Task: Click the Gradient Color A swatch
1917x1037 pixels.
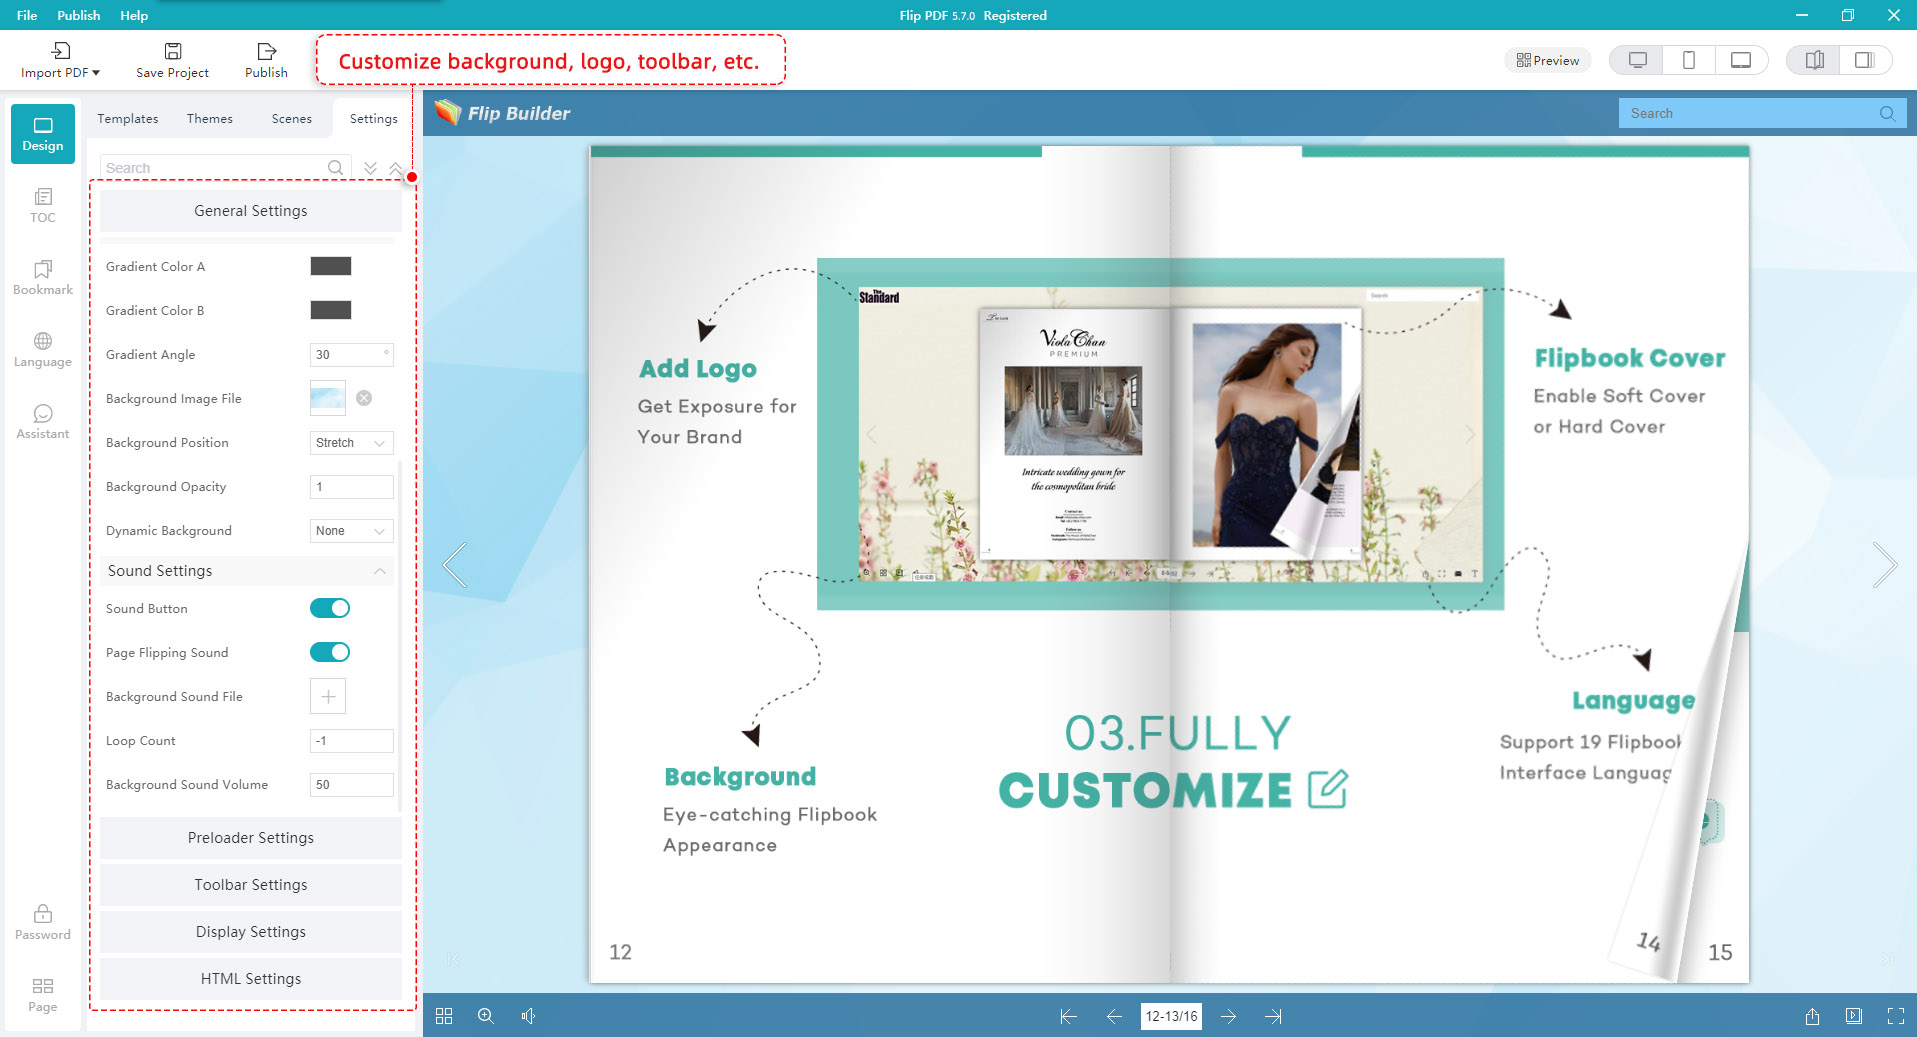Action: (x=331, y=266)
